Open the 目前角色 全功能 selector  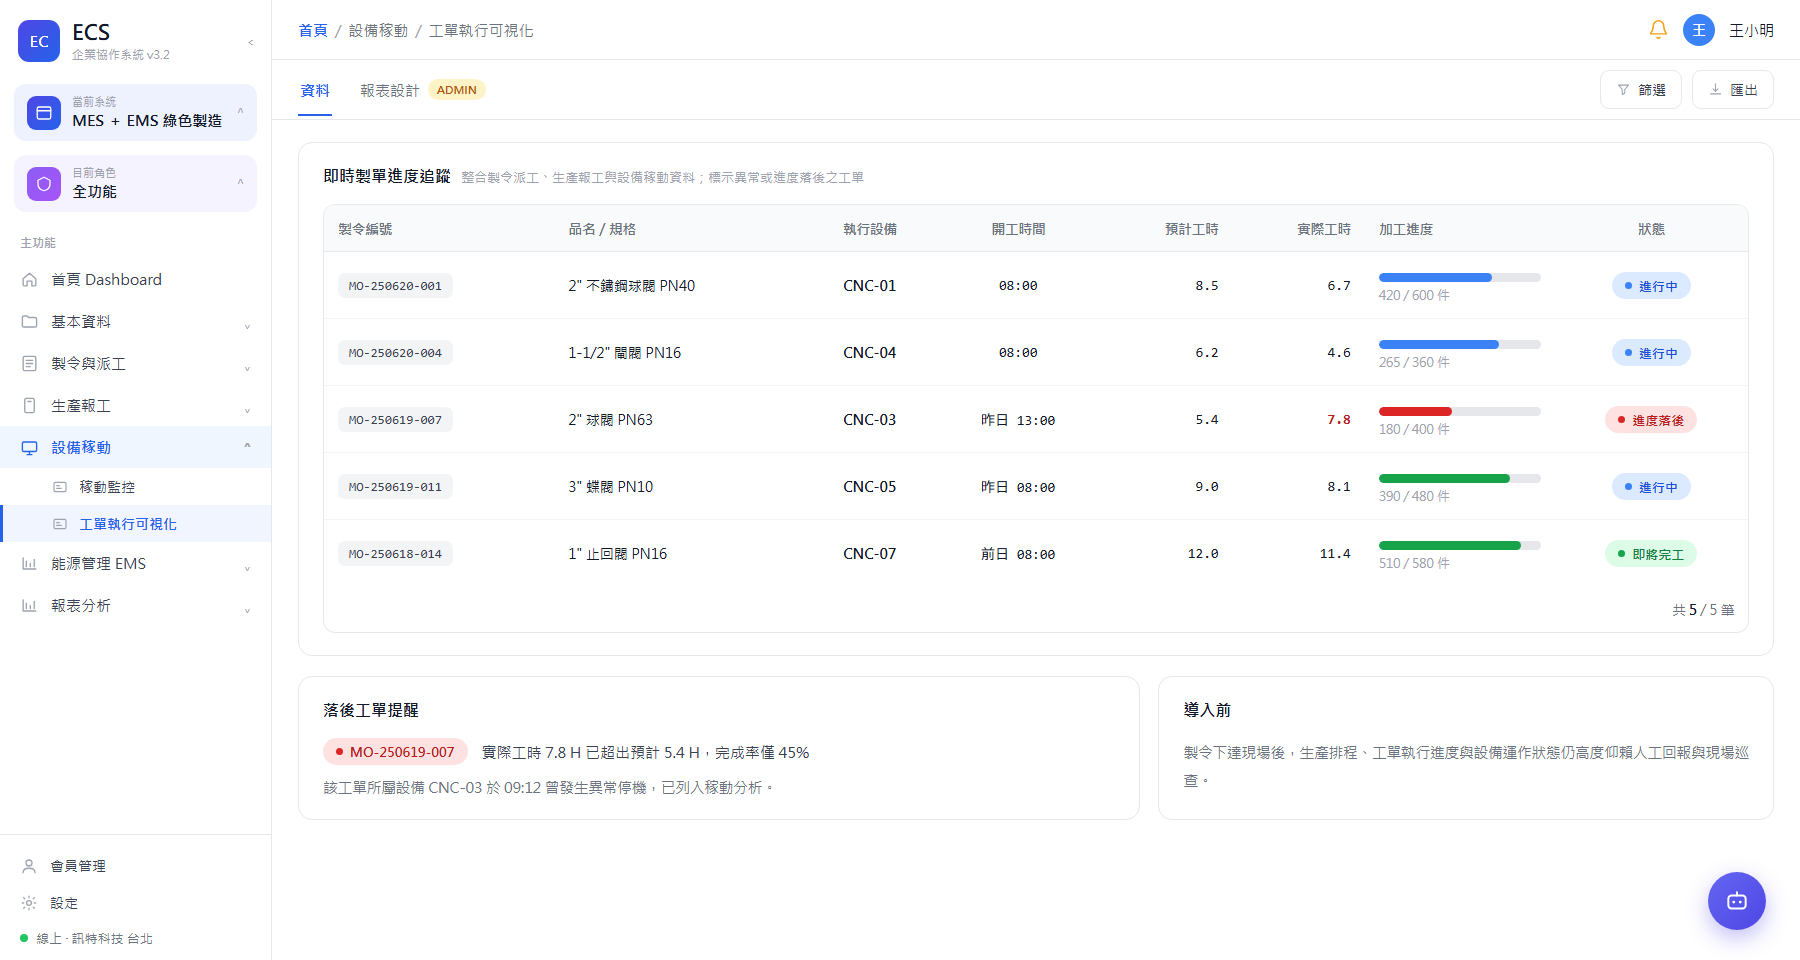136,183
